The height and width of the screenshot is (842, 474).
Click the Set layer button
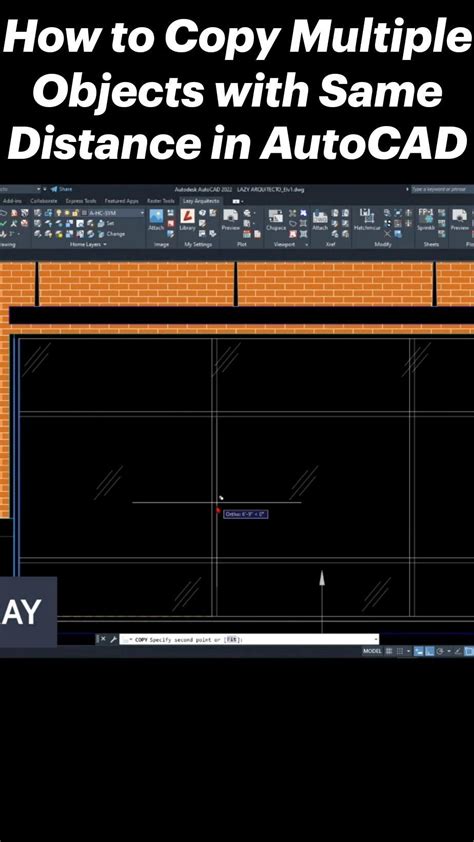coord(106,223)
